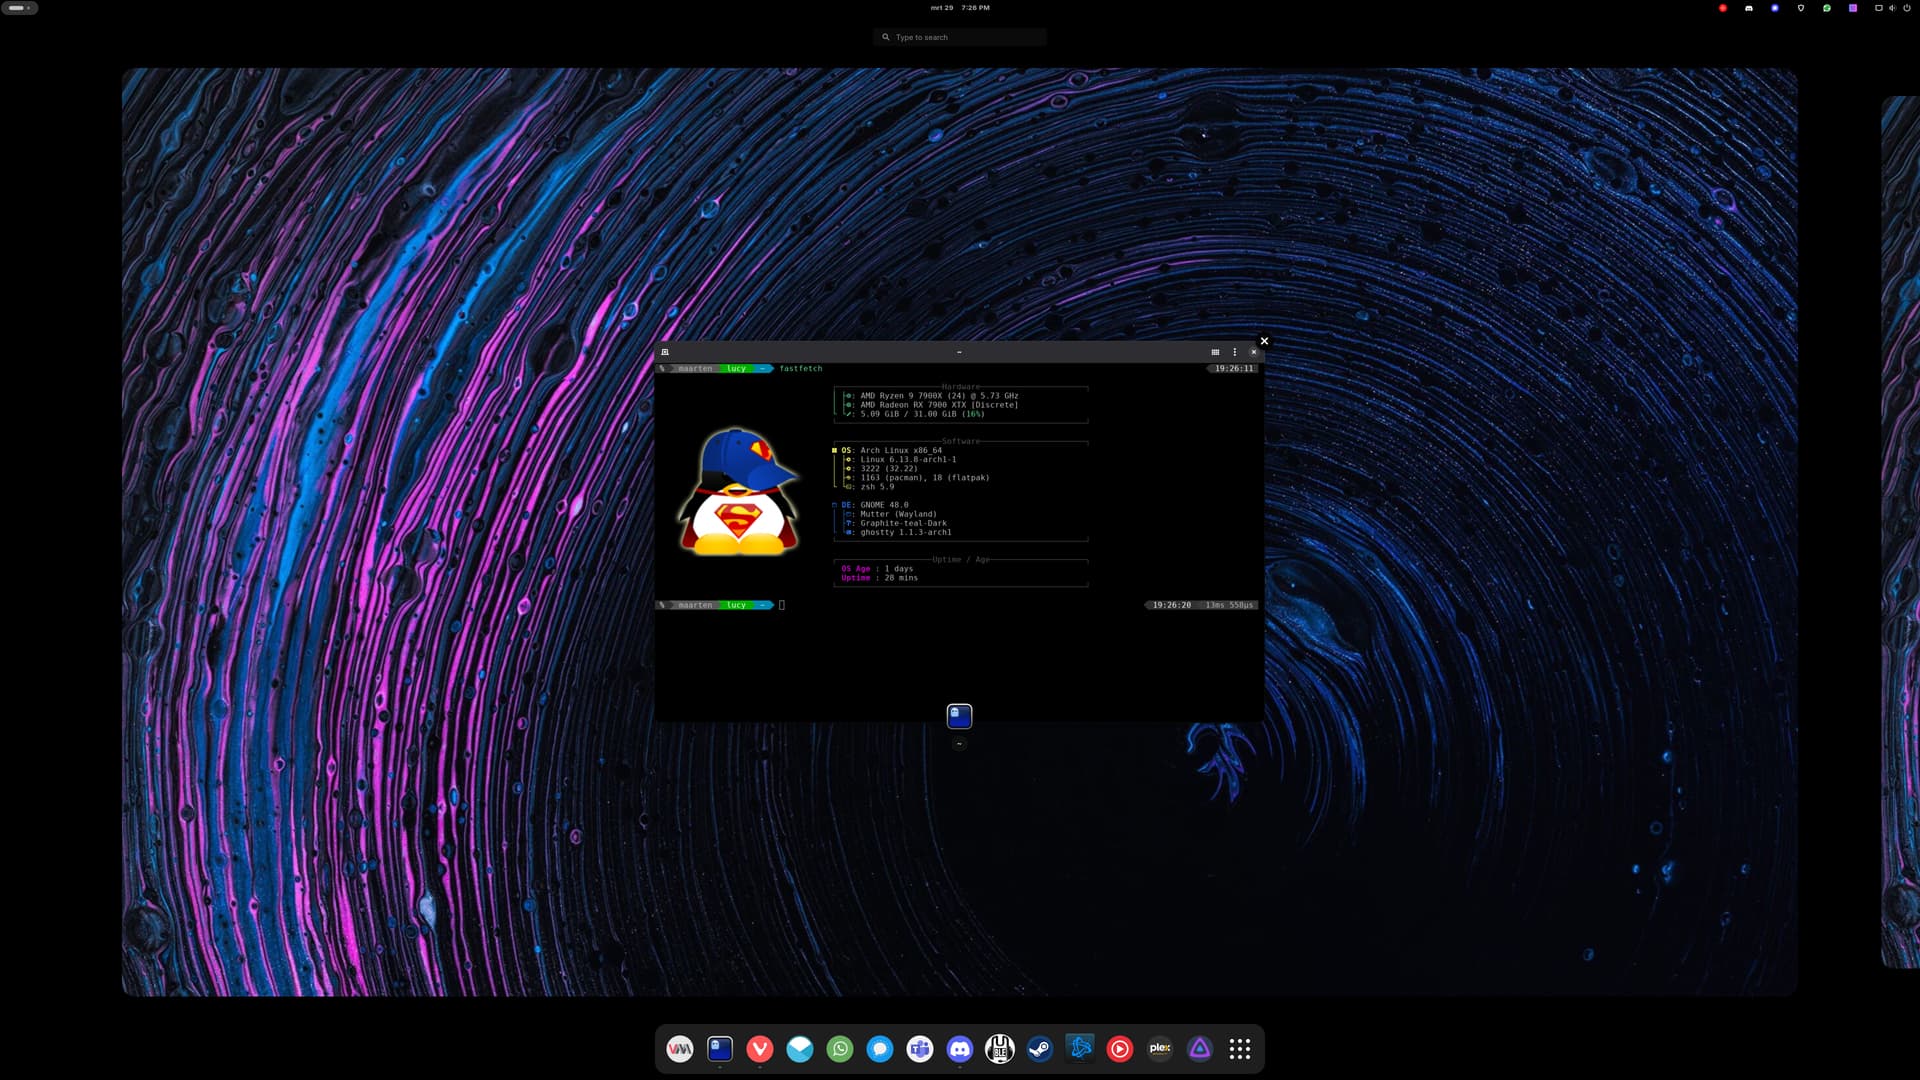Click the glowing blue tray indicator
Viewport: 1920px width, 1080px height.
(x=1775, y=8)
